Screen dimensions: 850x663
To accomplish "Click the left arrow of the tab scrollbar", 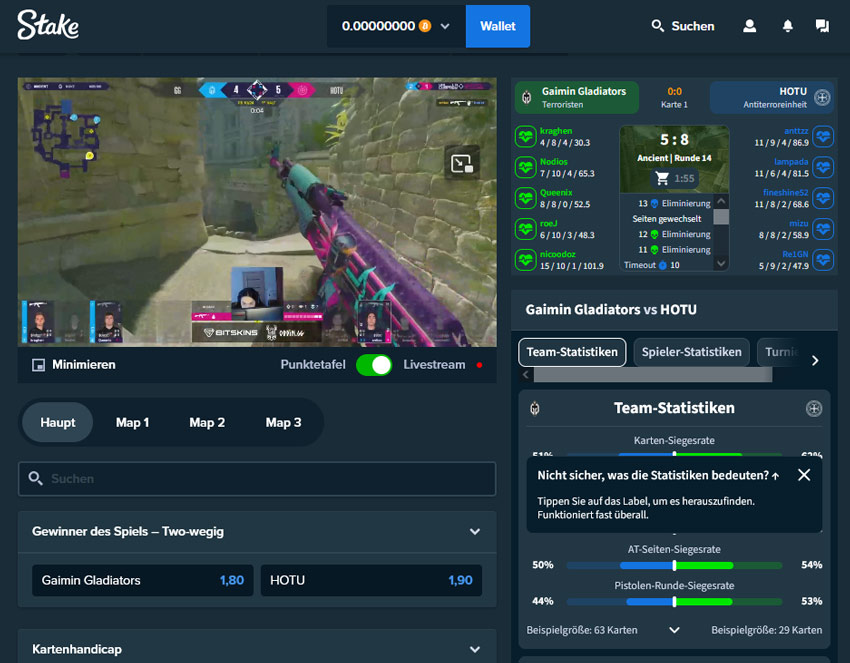I will [525, 375].
